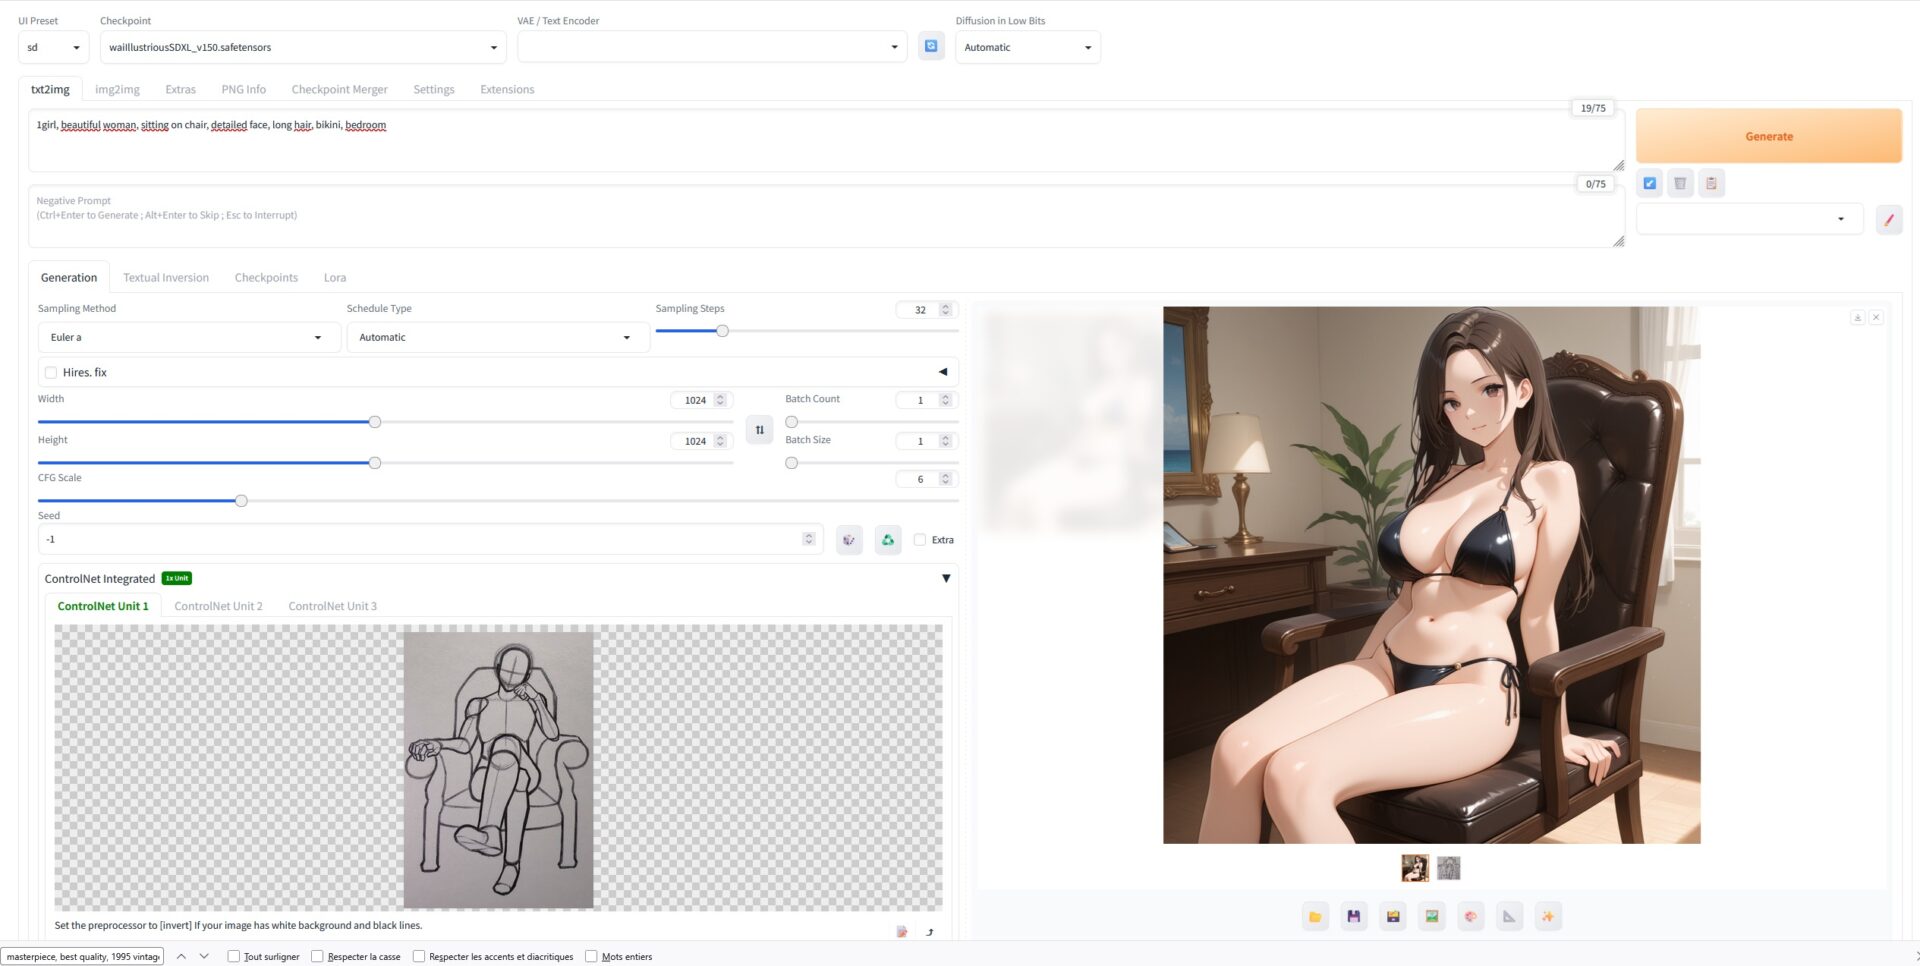Reuse last seed with the green recycle icon
The width and height of the screenshot is (1920, 966).
887,540
